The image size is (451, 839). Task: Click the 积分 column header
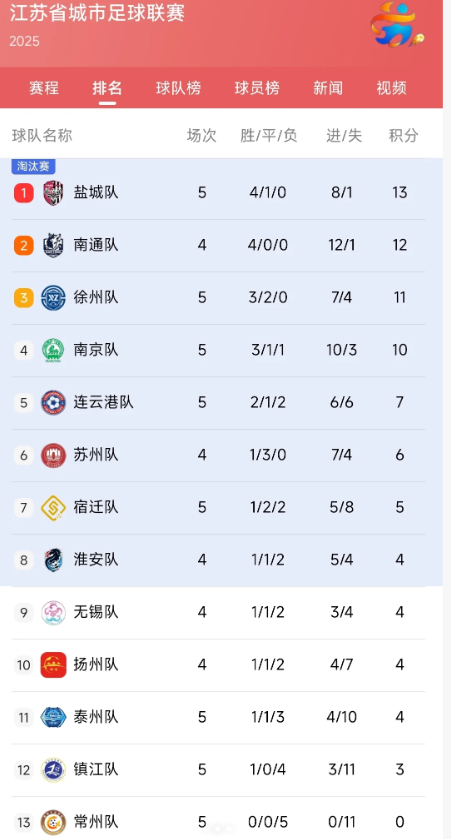pyautogui.click(x=403, y=135)
